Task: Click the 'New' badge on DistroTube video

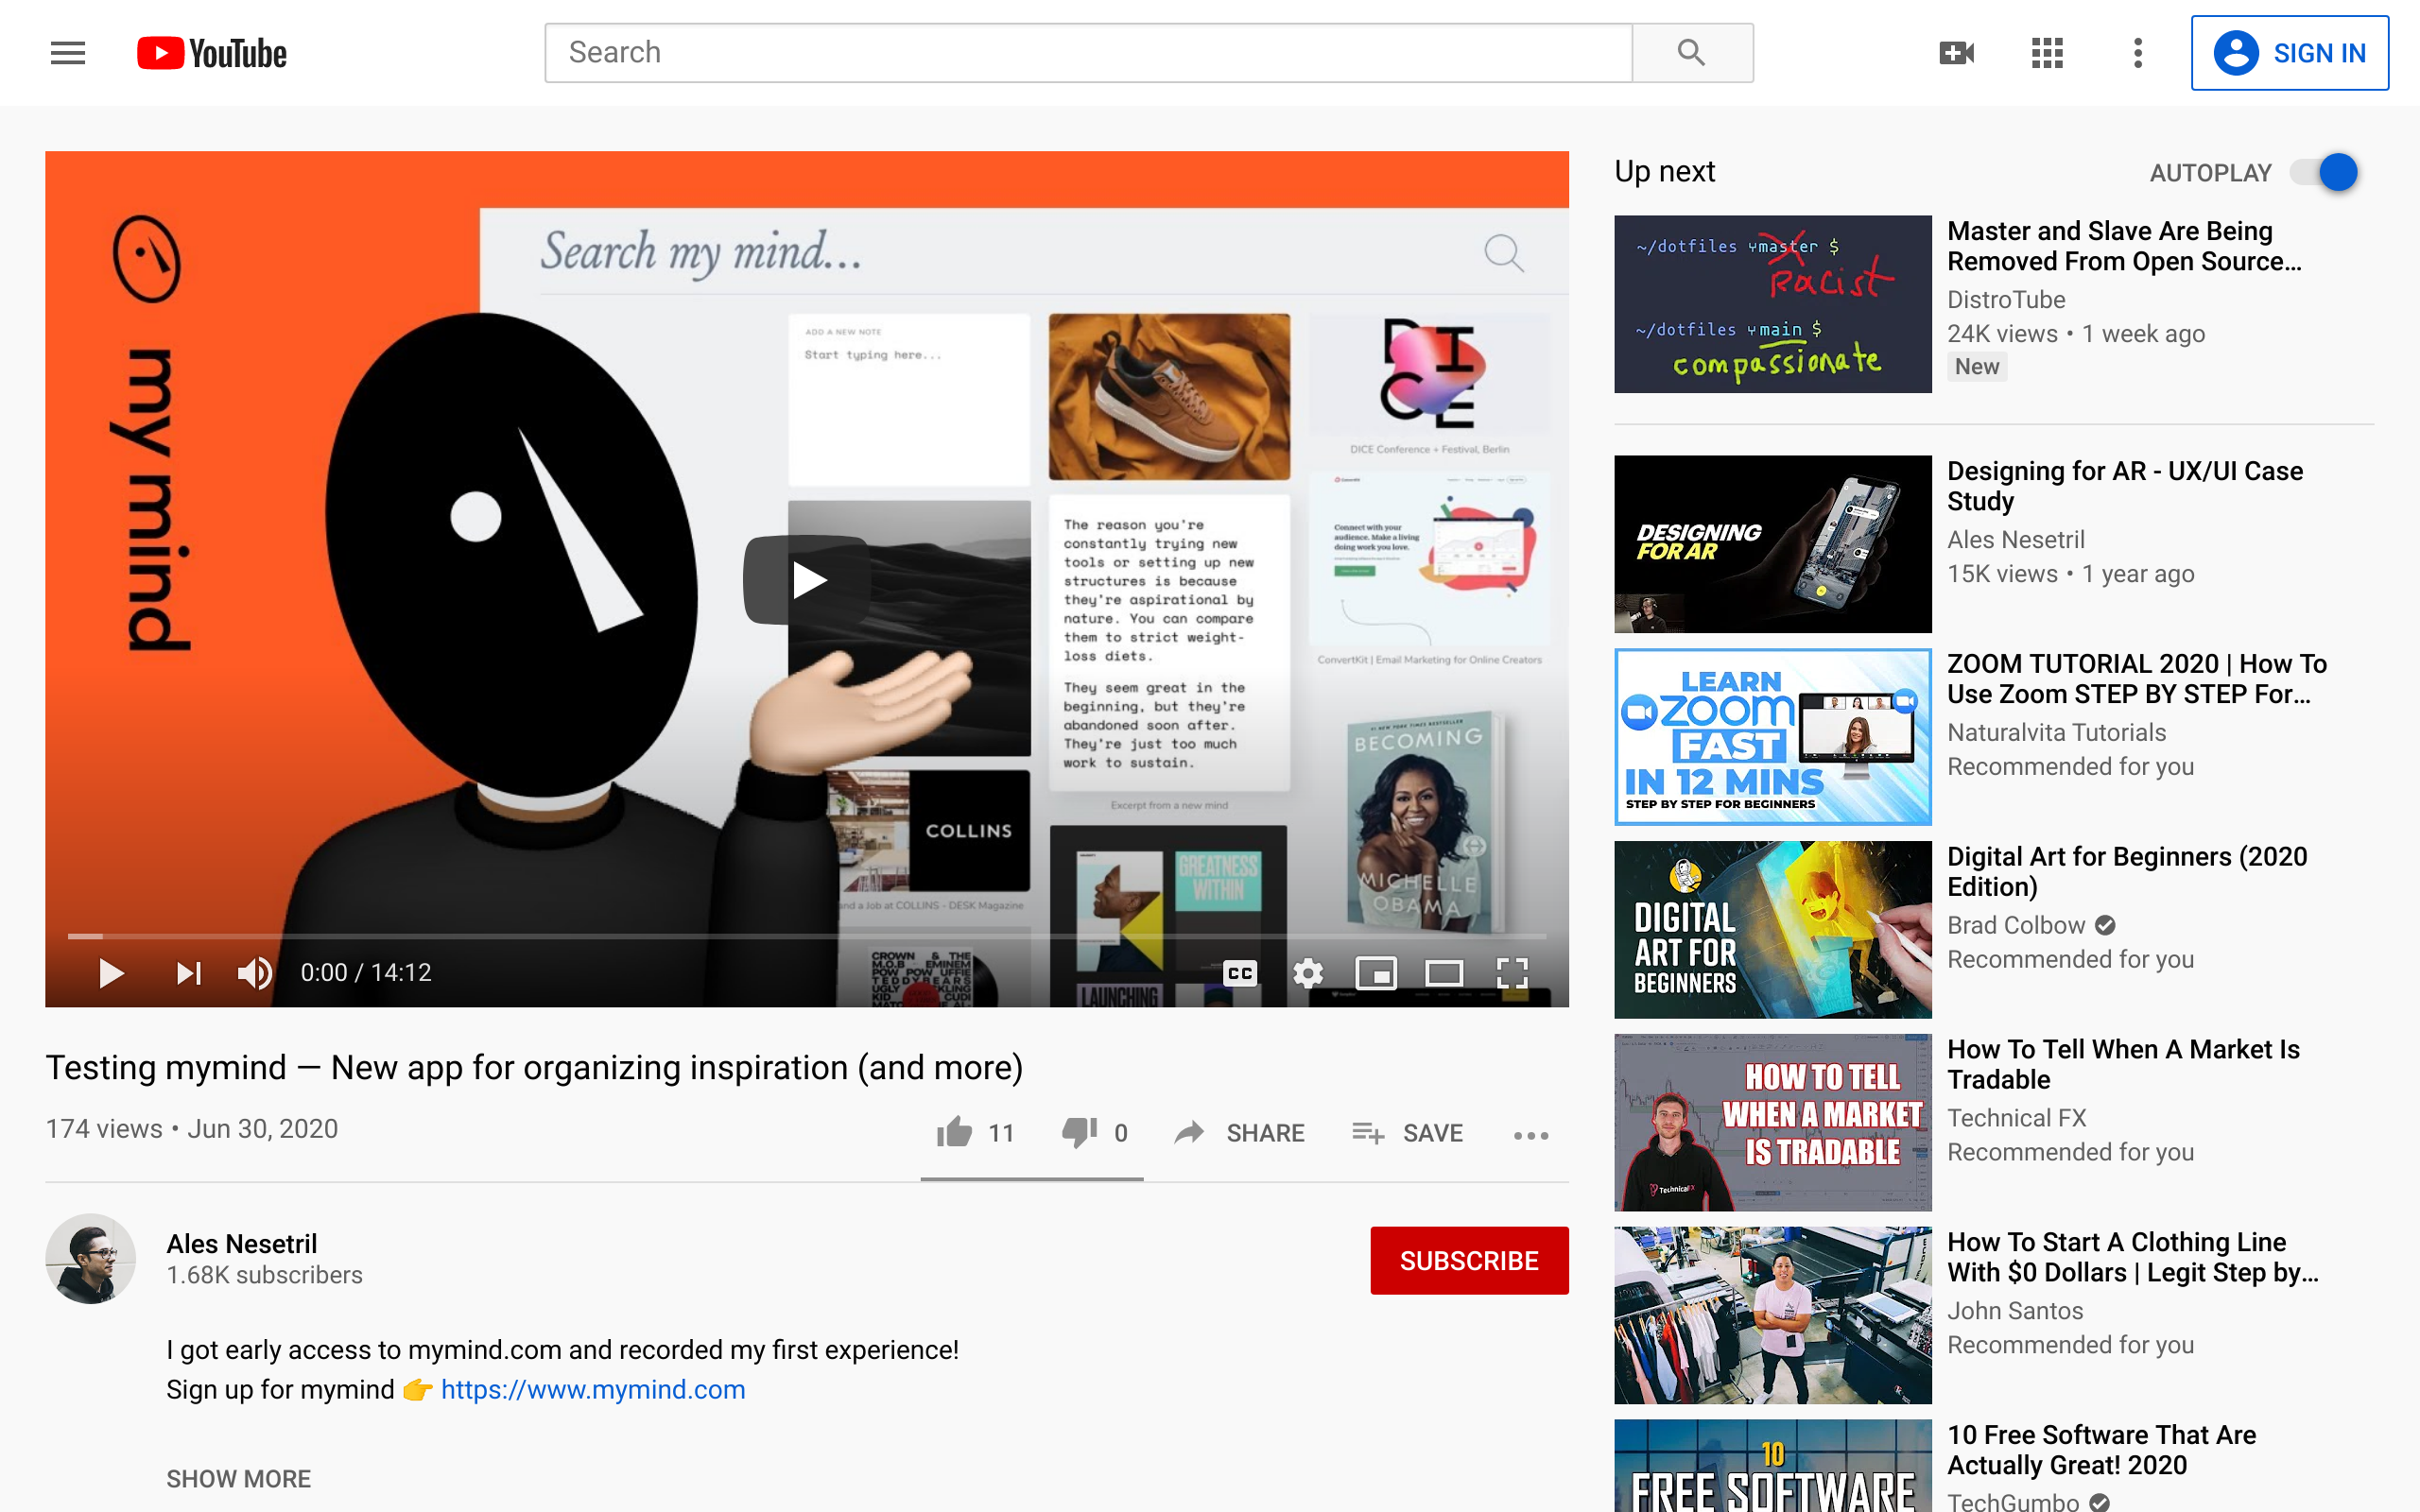Action: pos(1977,367)
